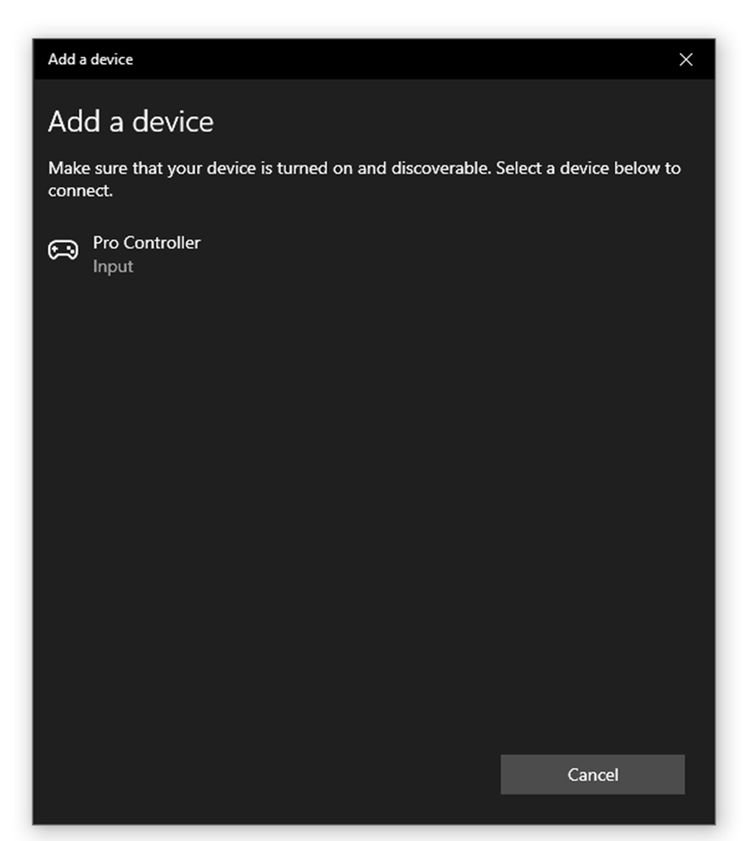Click the Input label under Pro Controller
This screenshot has height=841, width=750.
click(x=113, y=267)
